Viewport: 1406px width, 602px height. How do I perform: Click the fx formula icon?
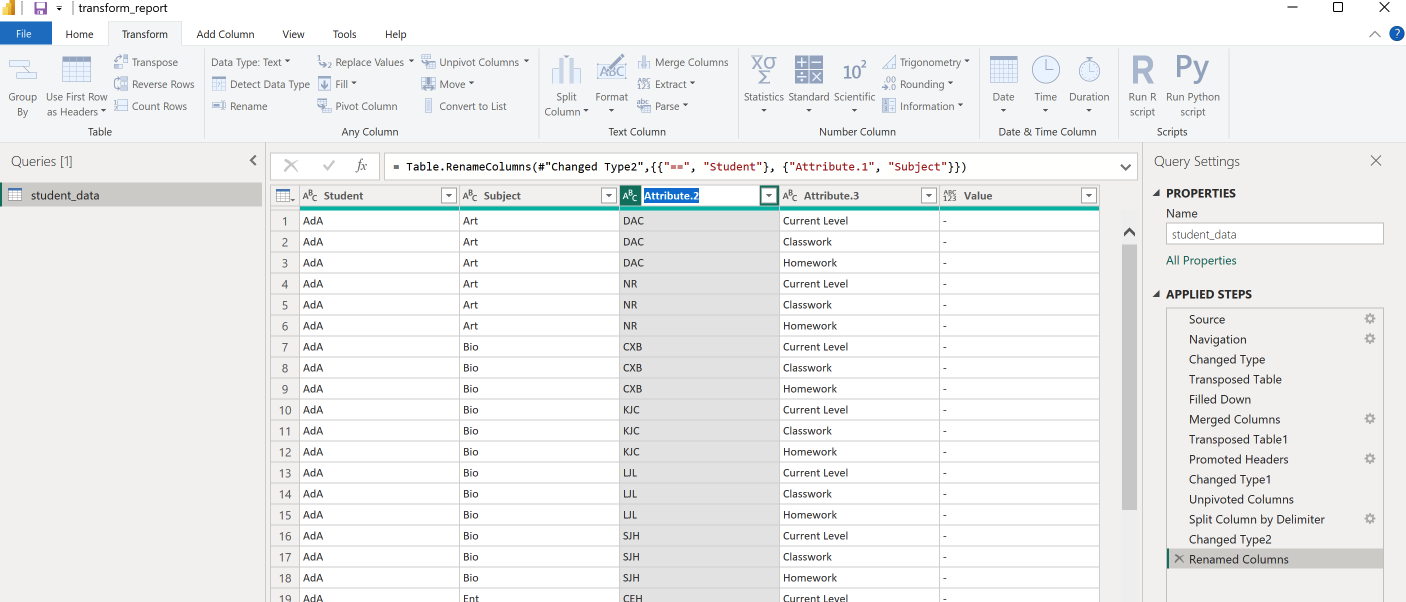(x=361, y=166)
